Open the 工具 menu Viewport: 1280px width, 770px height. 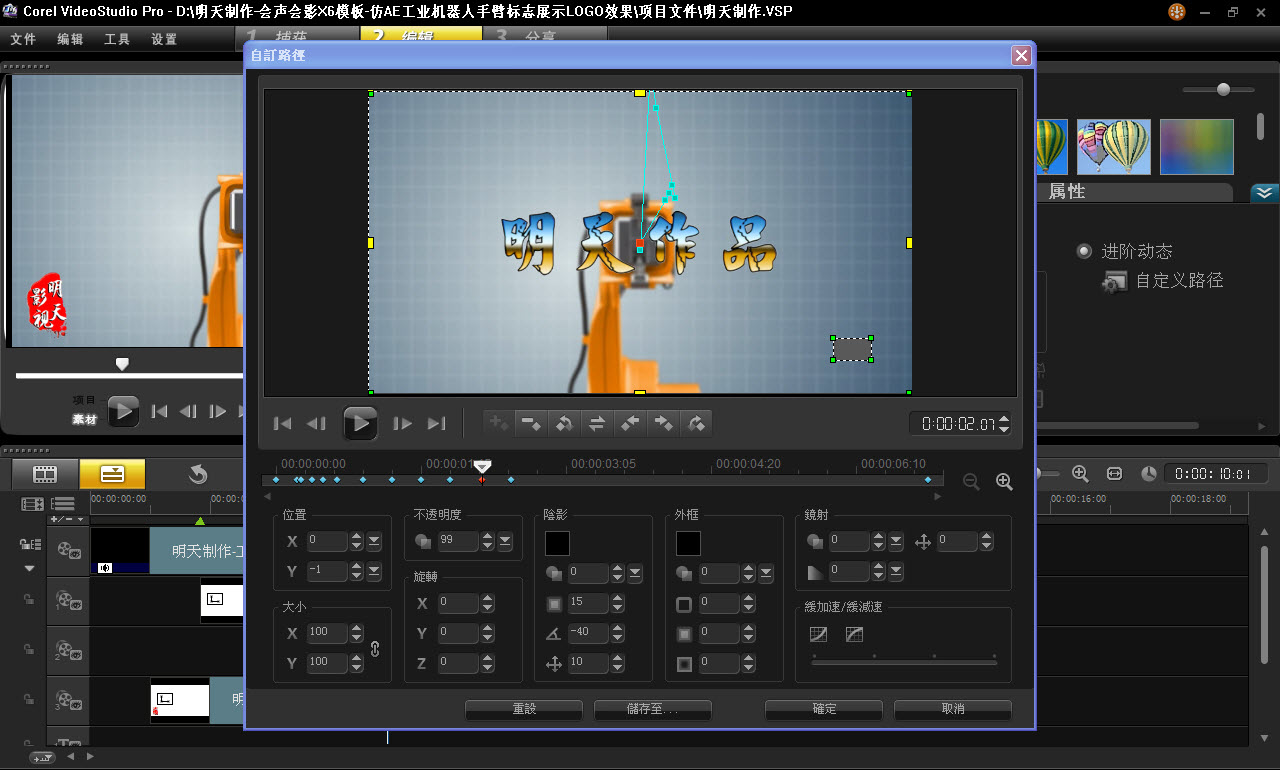coord(117,40)
